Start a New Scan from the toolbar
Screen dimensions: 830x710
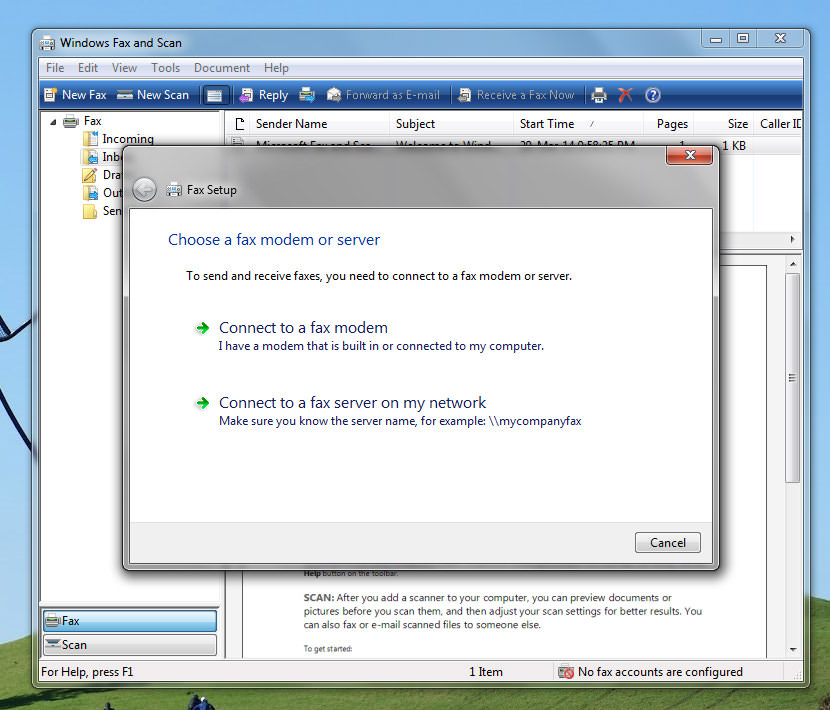click(x=152, y=95)
